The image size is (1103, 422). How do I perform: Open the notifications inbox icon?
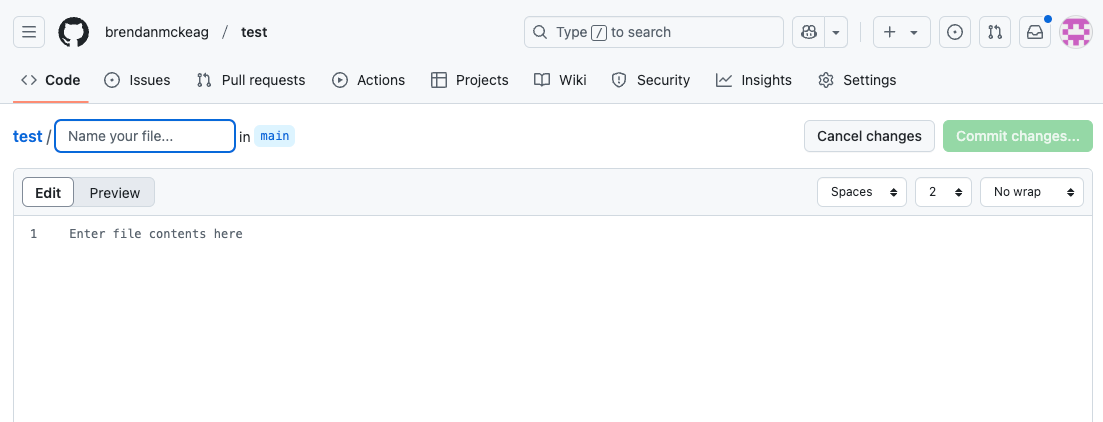[x=1035, y=32]
